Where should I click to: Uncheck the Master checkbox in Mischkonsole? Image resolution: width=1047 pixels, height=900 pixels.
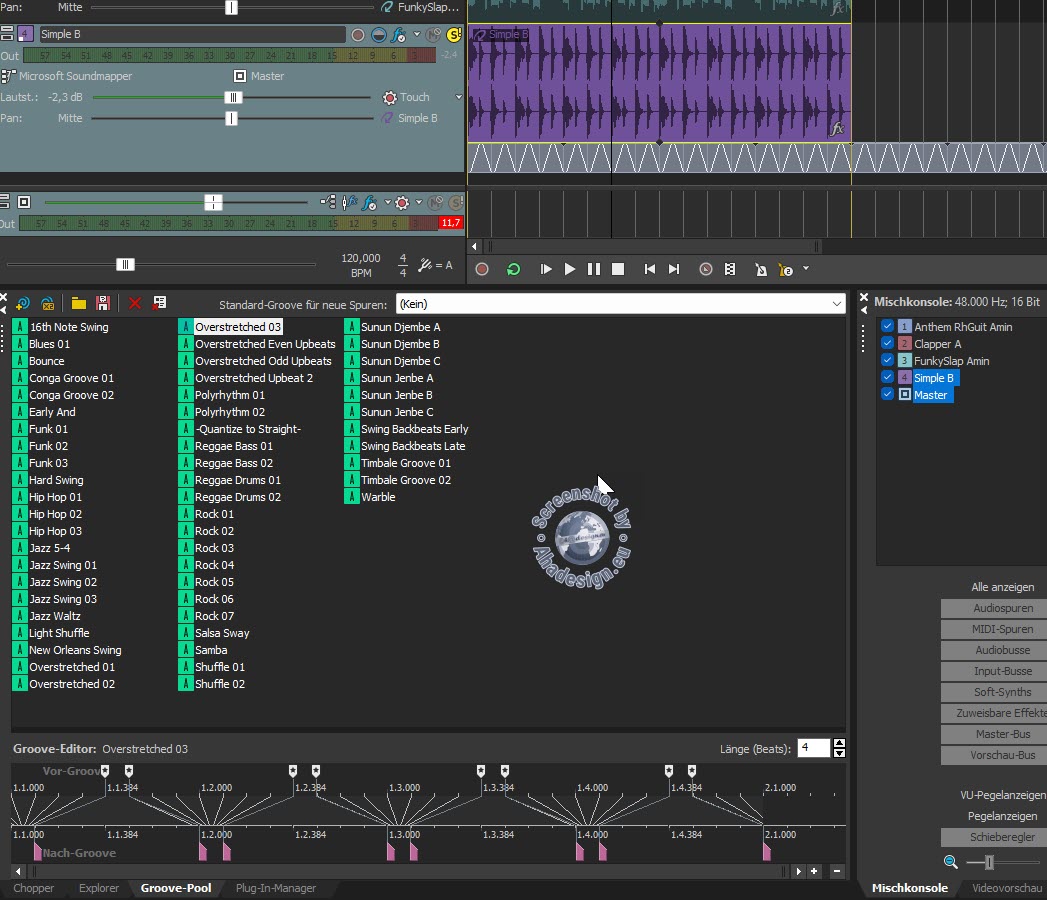[x=887, y=394]
